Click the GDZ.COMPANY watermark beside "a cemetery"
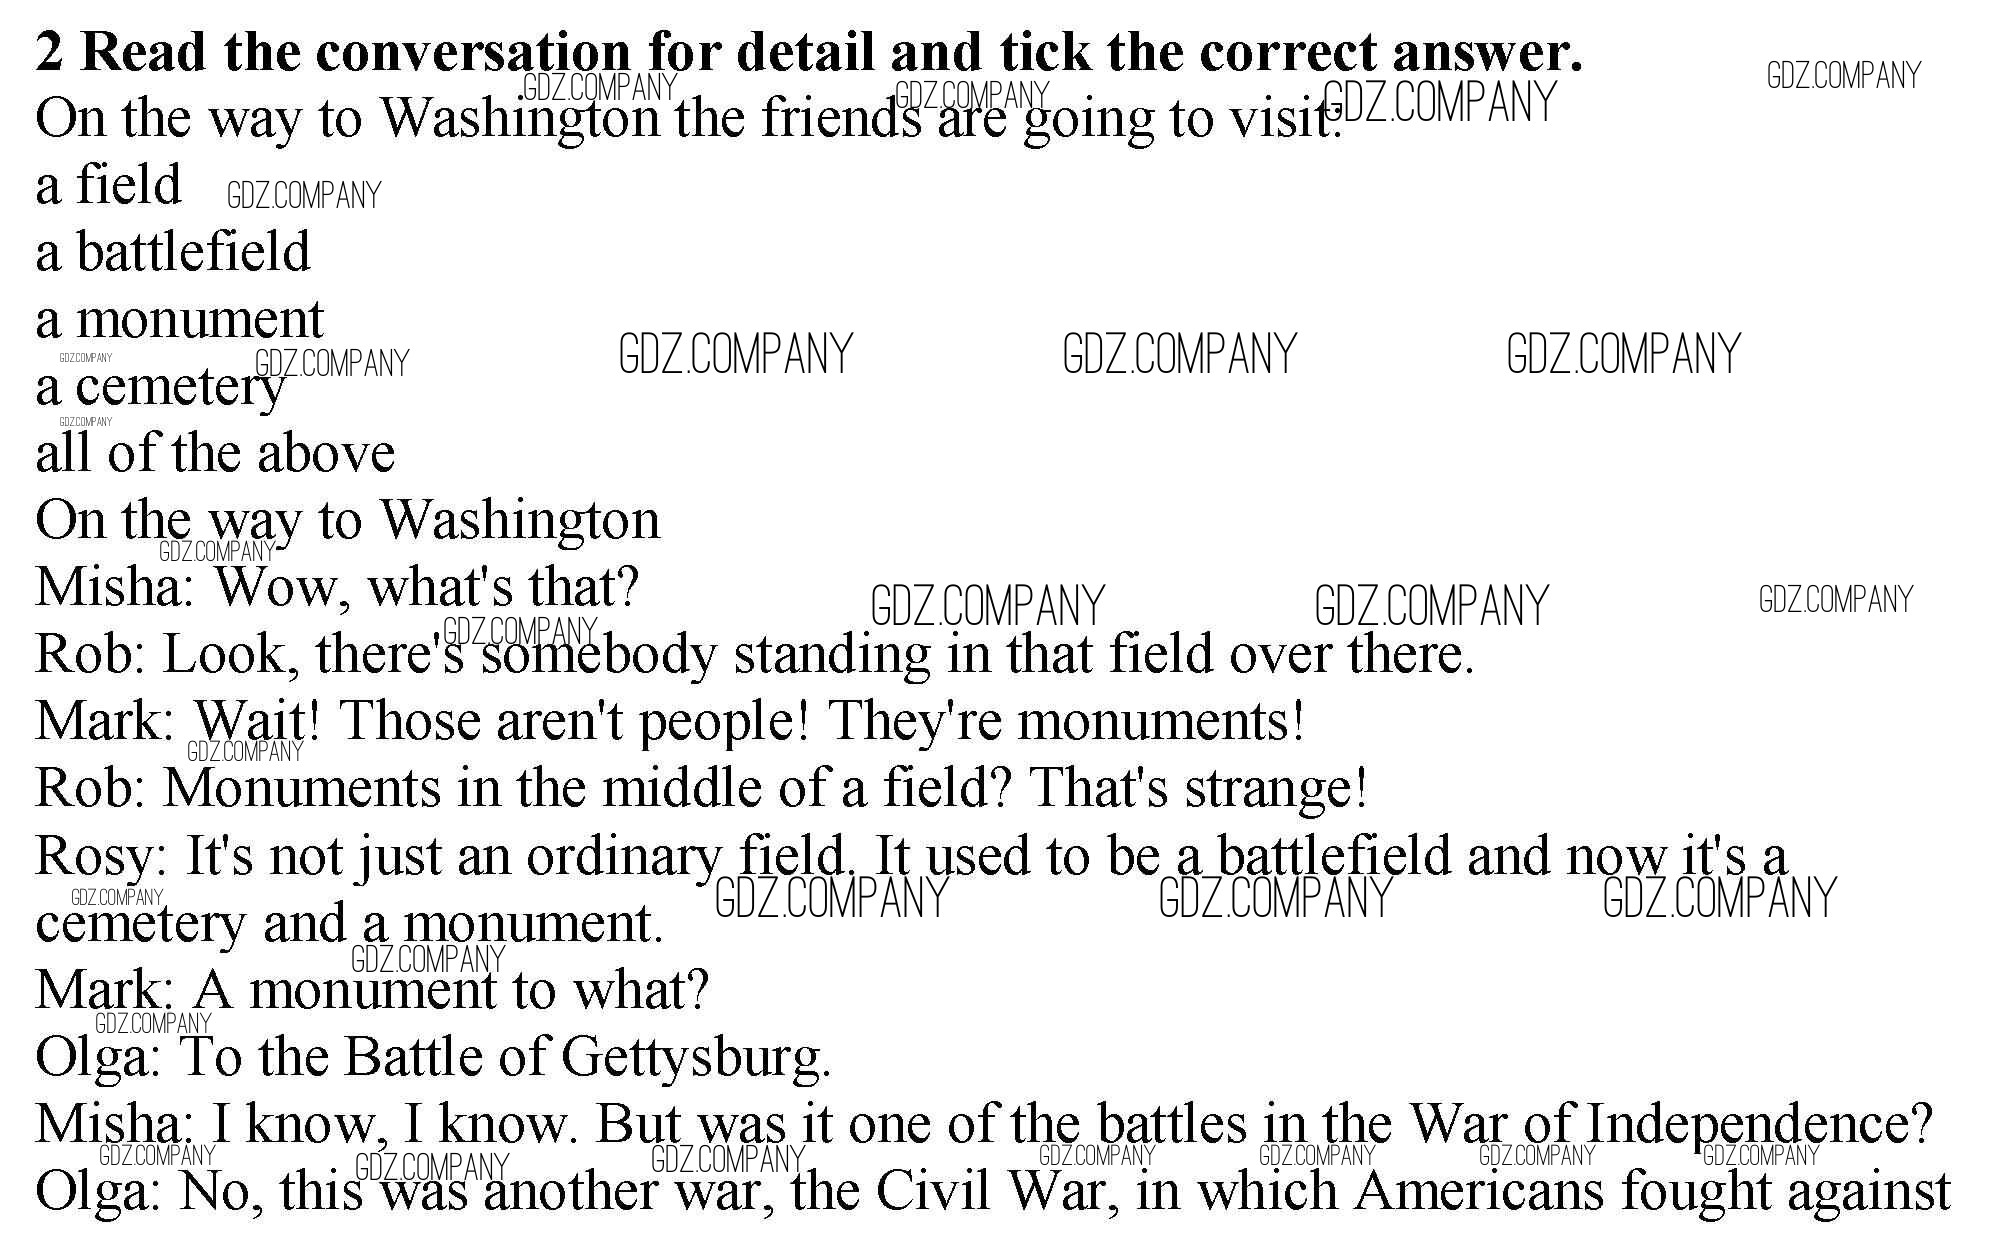Image resolution: width=2011 pixels, height=1248 pixels. coord(332,364)
